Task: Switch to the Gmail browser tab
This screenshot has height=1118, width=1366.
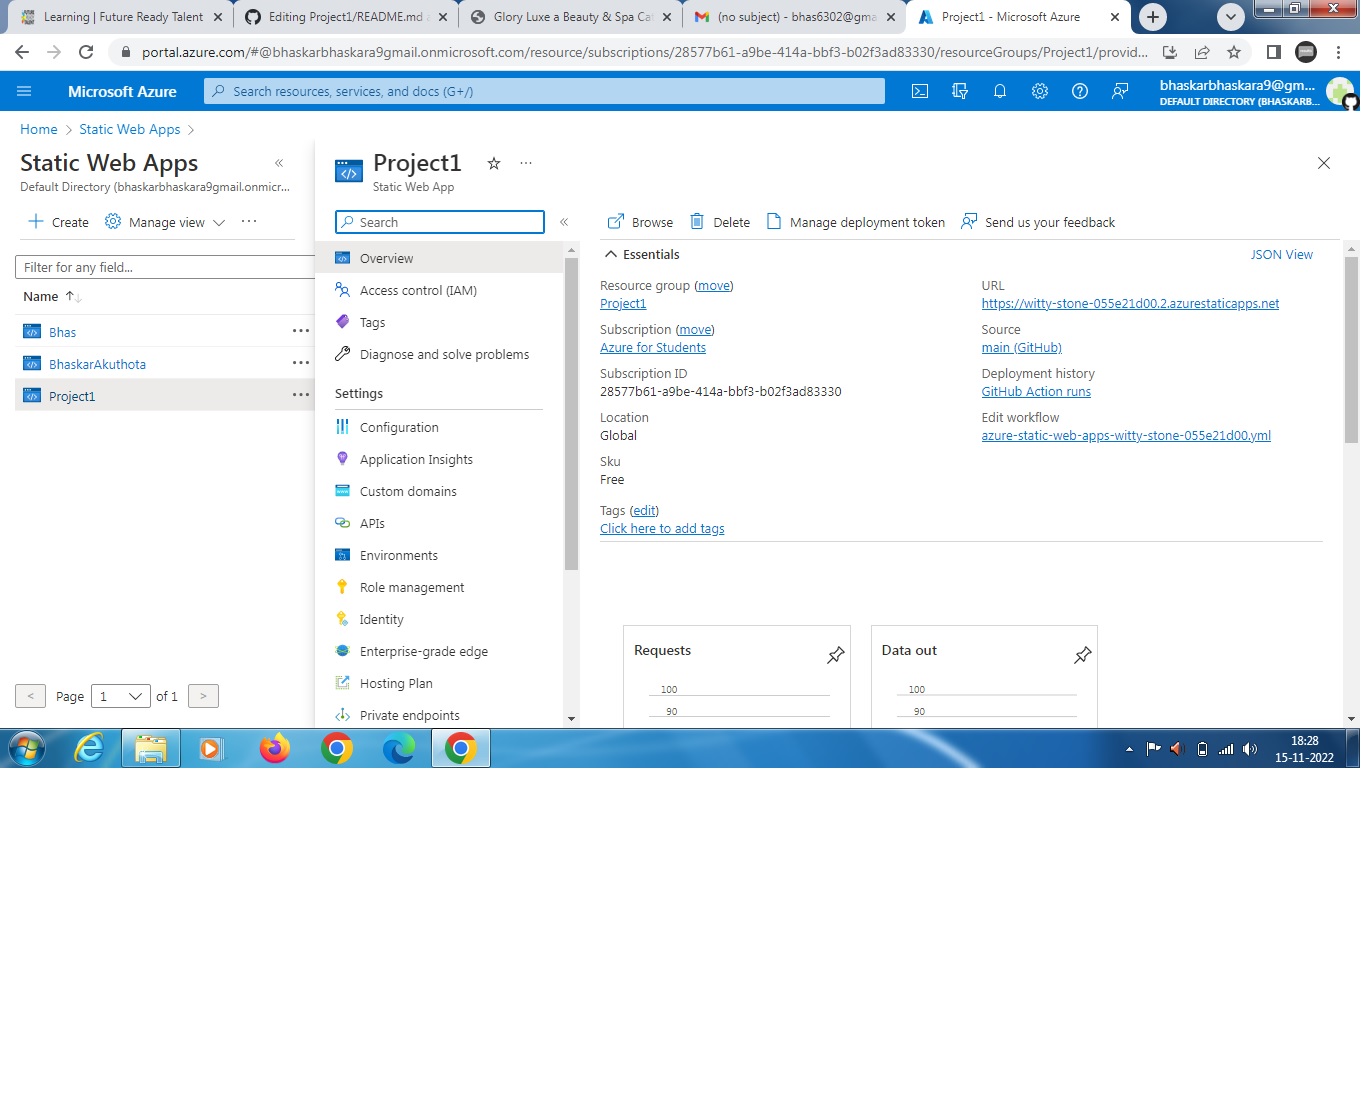Action: pyautogui.click(x=795, y=17)
